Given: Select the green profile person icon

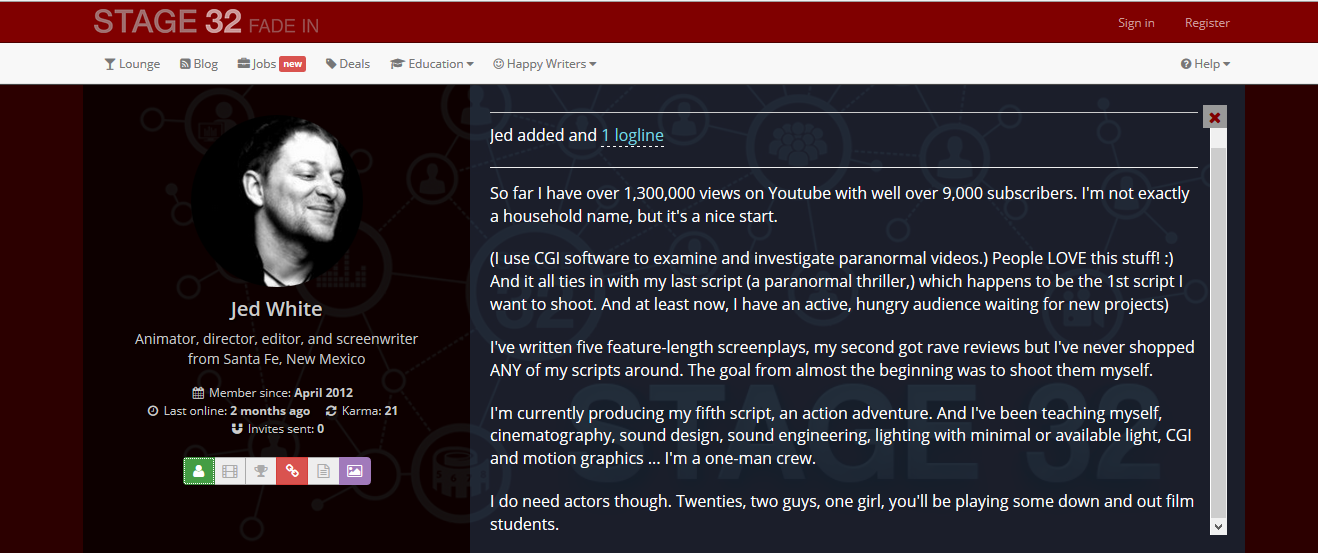Looking at the screenshot, I should [199, 471].
